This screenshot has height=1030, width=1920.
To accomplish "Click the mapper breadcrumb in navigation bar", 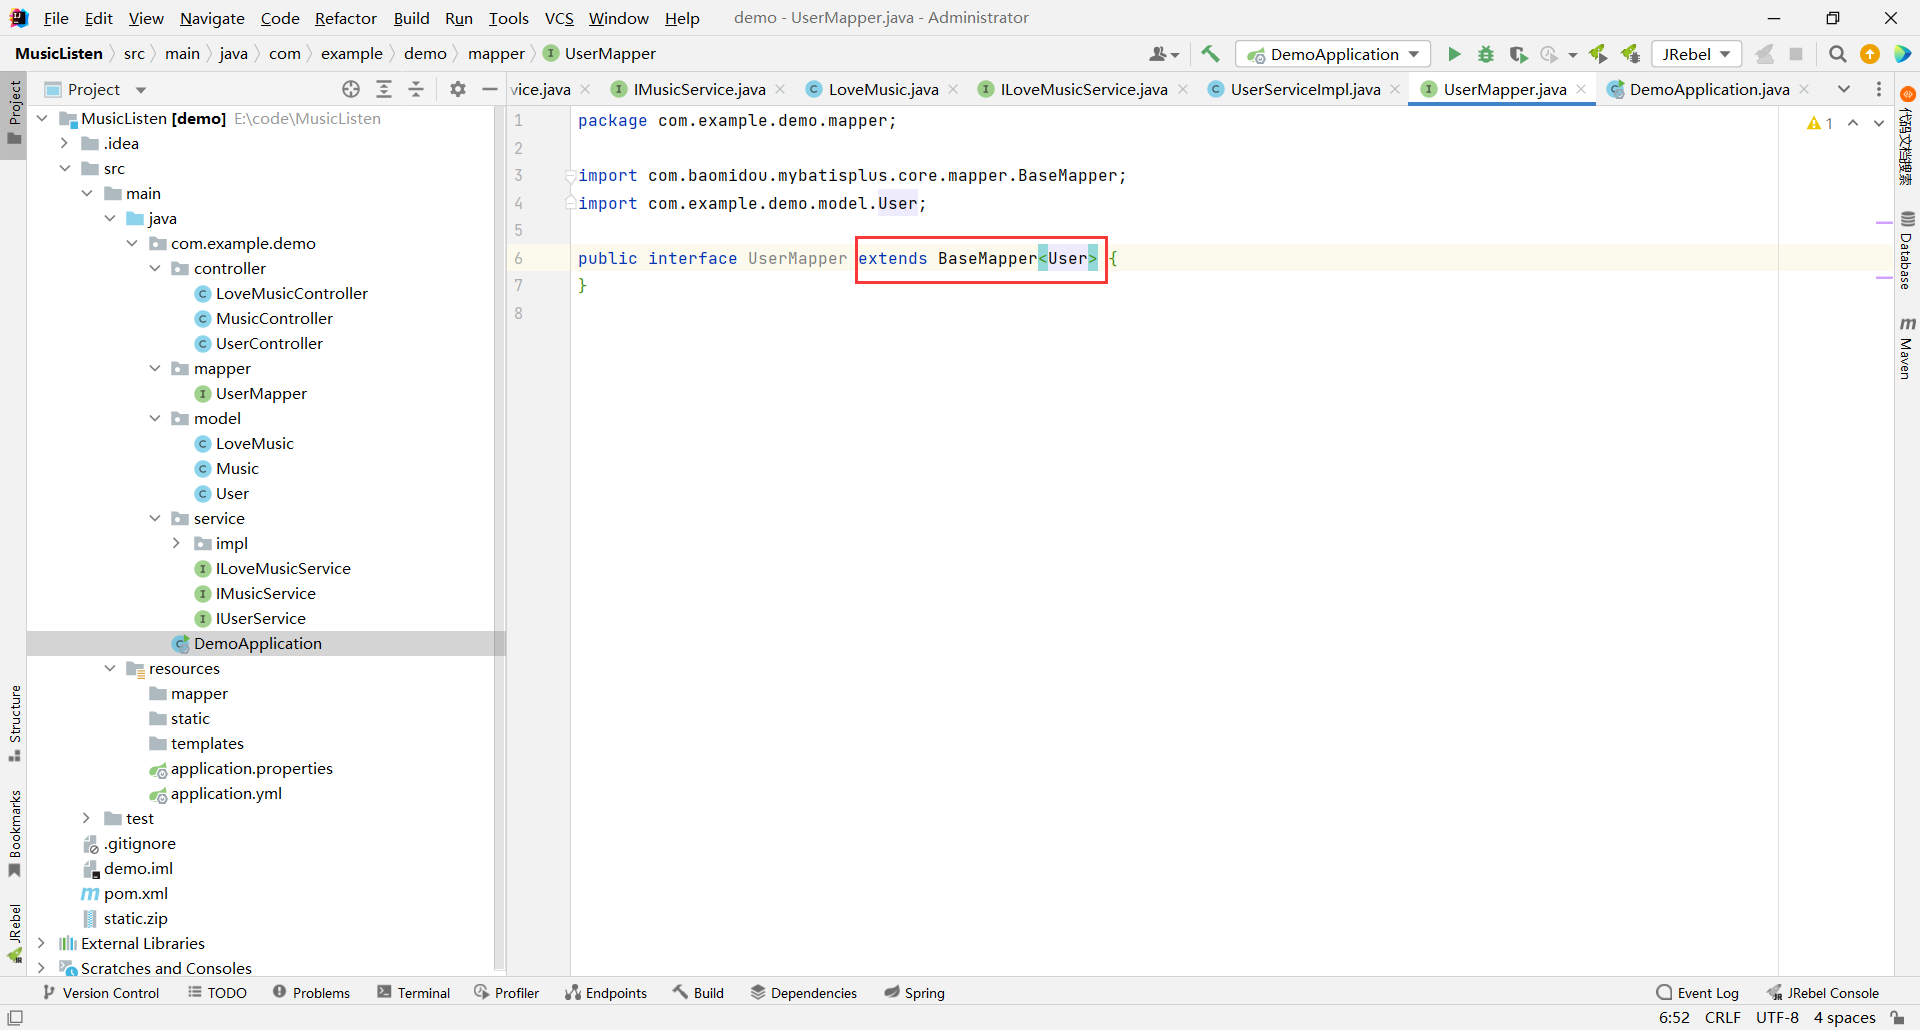I will [496, 54].
